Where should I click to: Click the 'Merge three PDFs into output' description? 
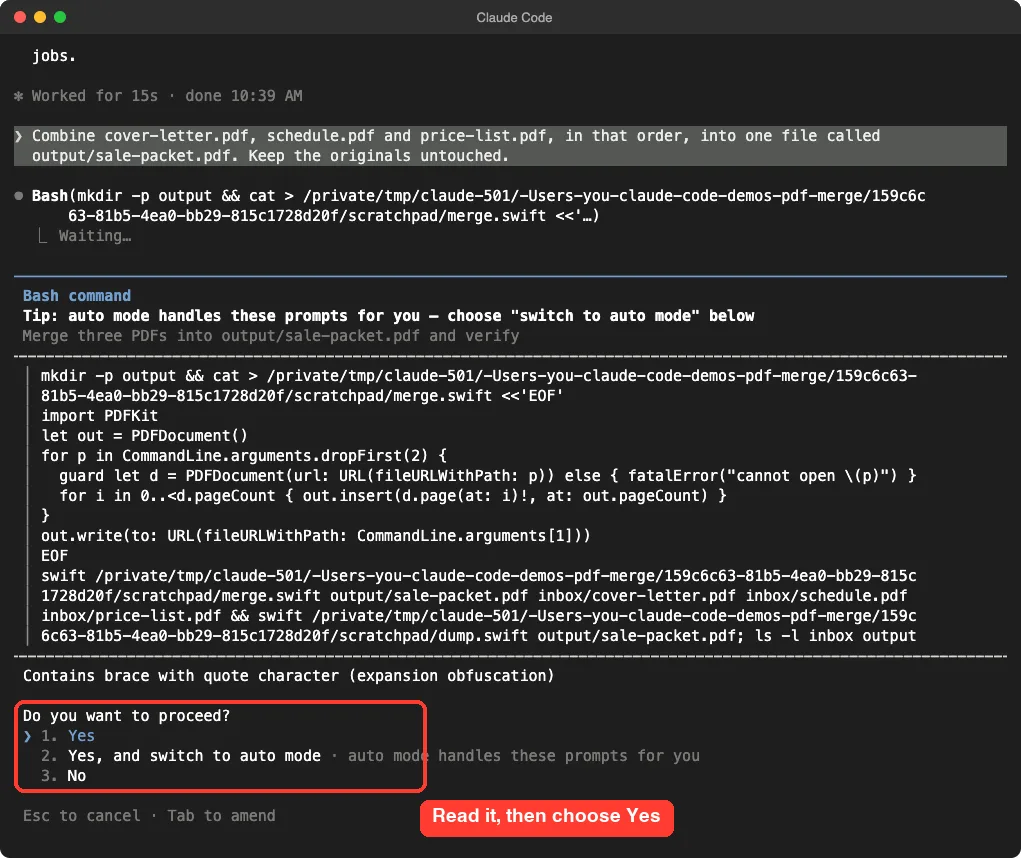click(271, 336)
